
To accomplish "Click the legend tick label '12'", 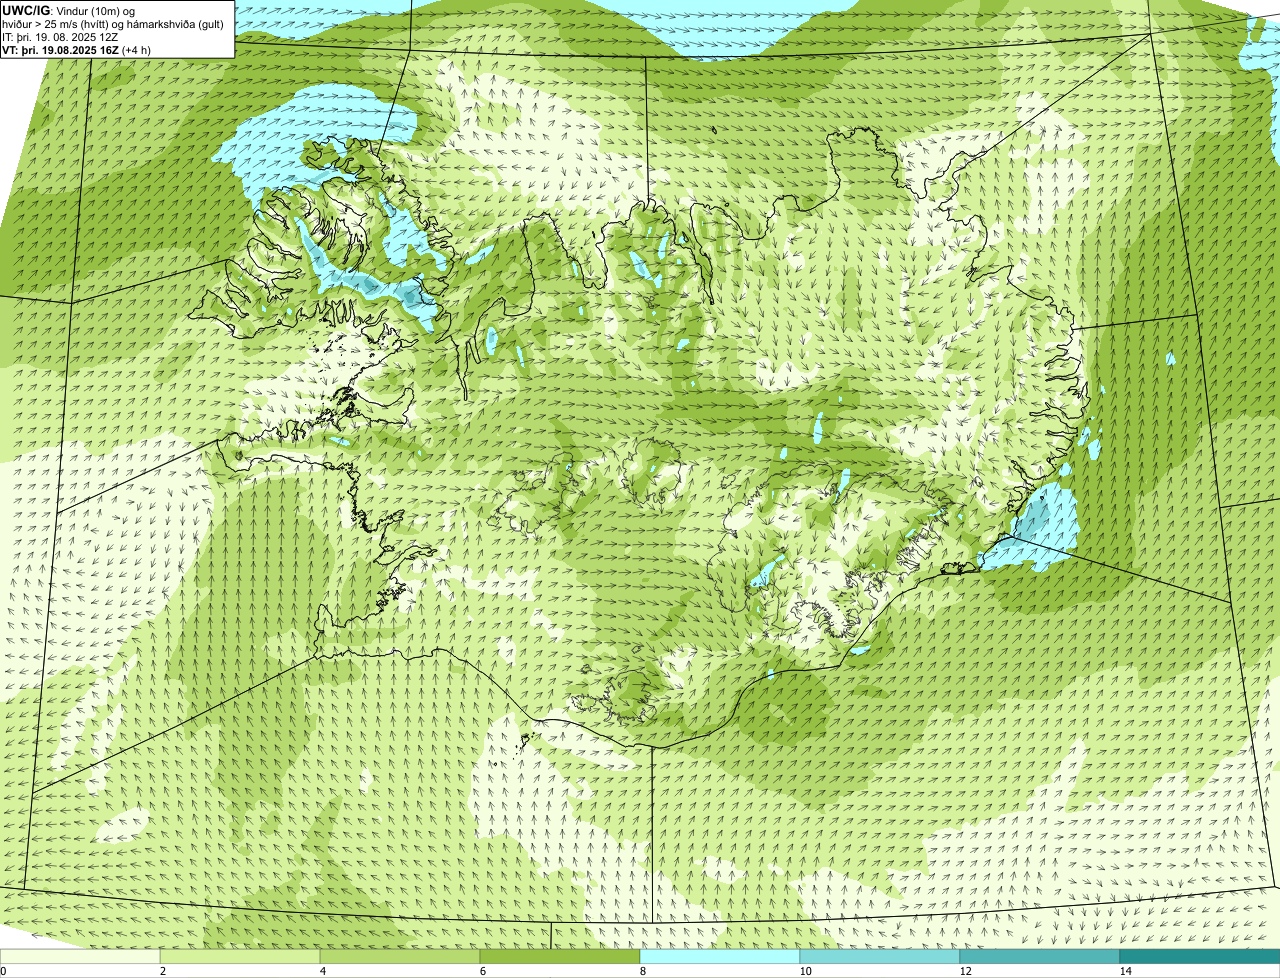I will point(965,971).
